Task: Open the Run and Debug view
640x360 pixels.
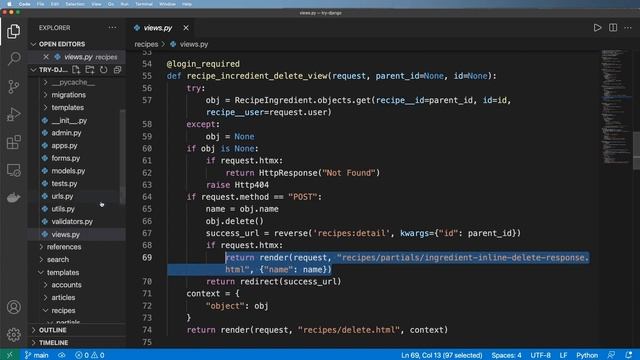Action: tap(13, 114)
